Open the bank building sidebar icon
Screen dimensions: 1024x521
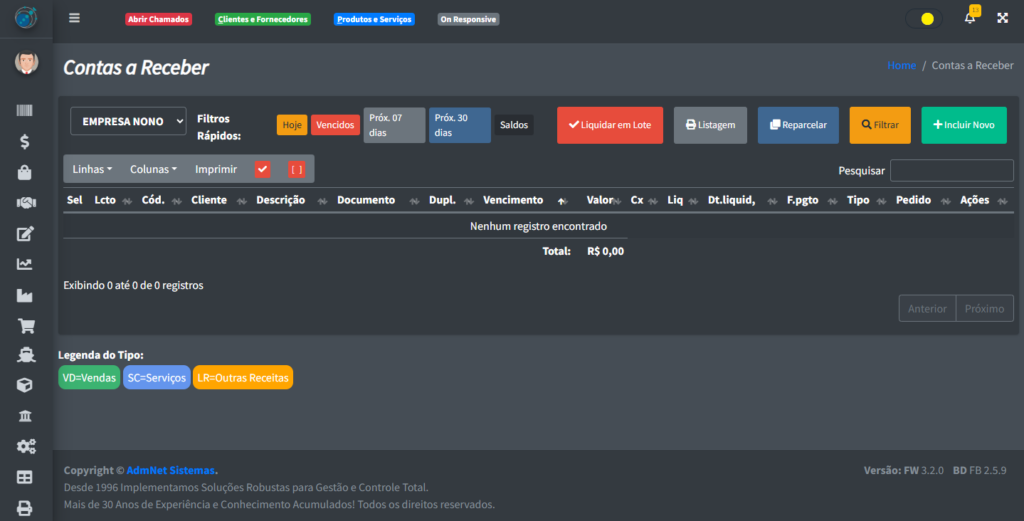(25, 416)
